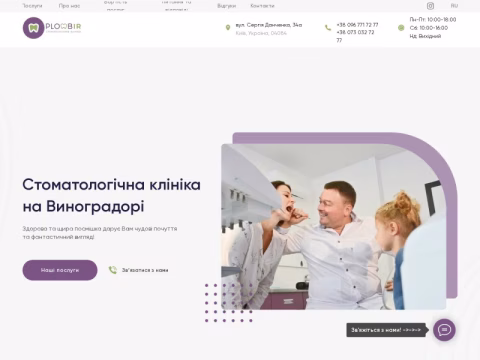Click the dentist photo in the hero section
This screenshot has height=360, width=480.
pos(333,227)
